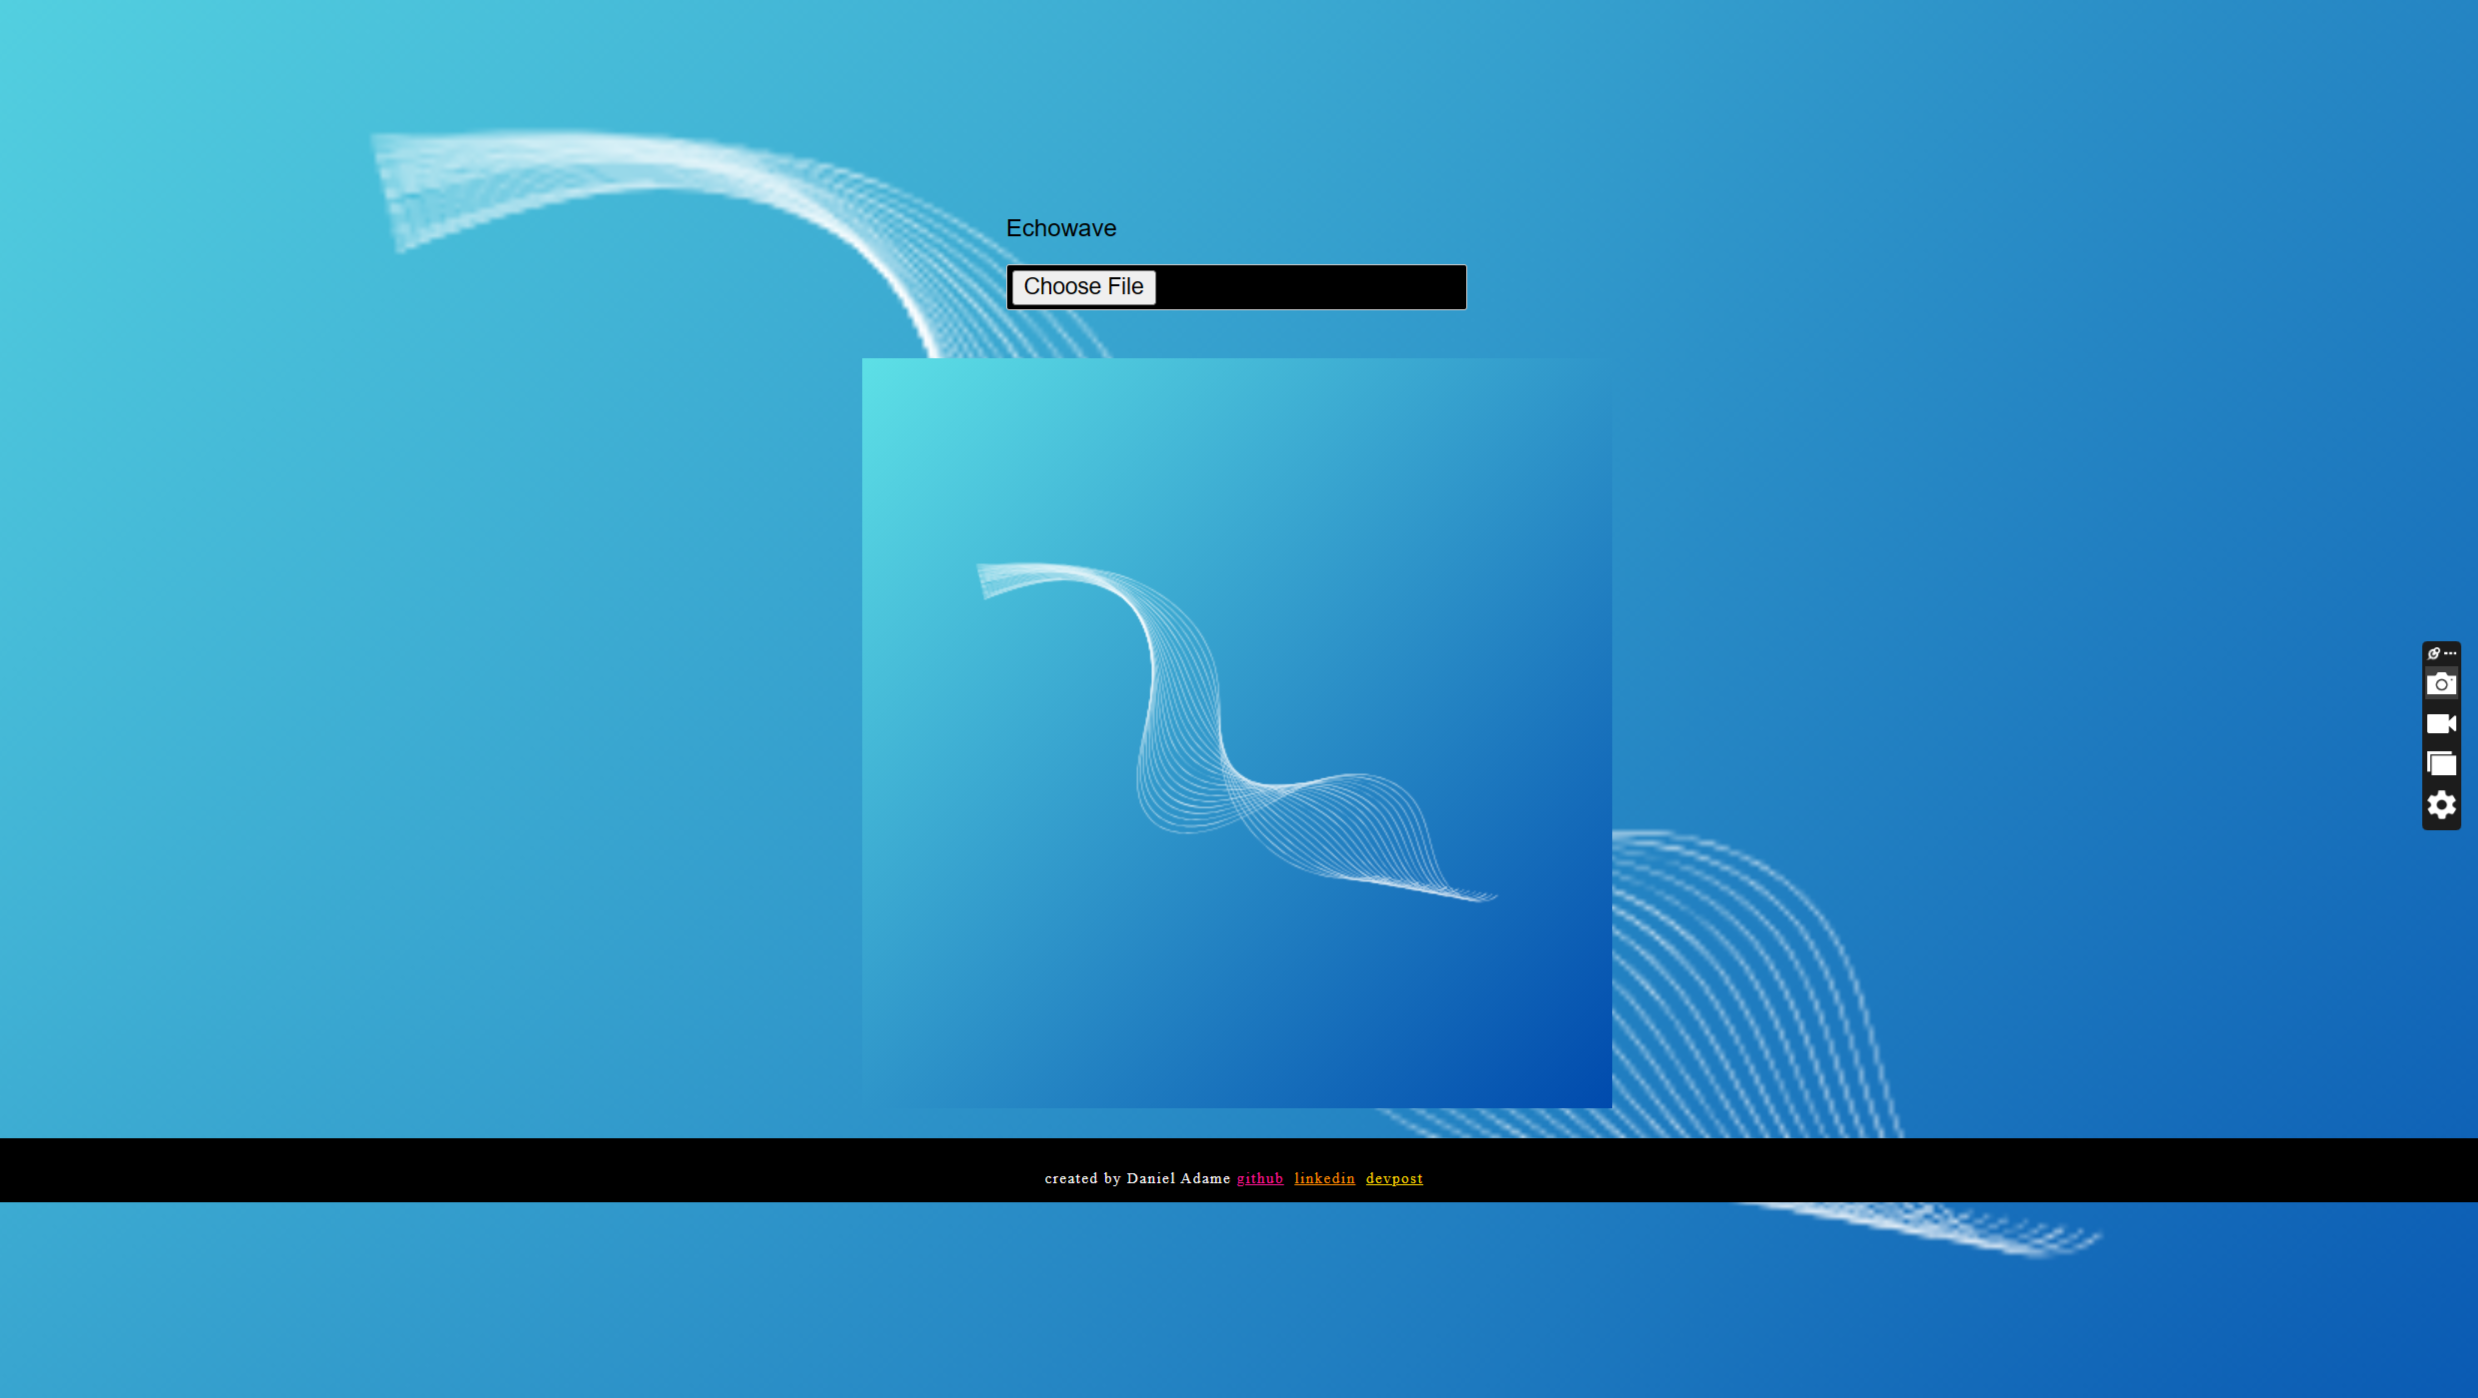Image resolution: width=2478 pixels, height=1398 pixels.
Task: Open the pink github link
Action: pos(1259,1178)
